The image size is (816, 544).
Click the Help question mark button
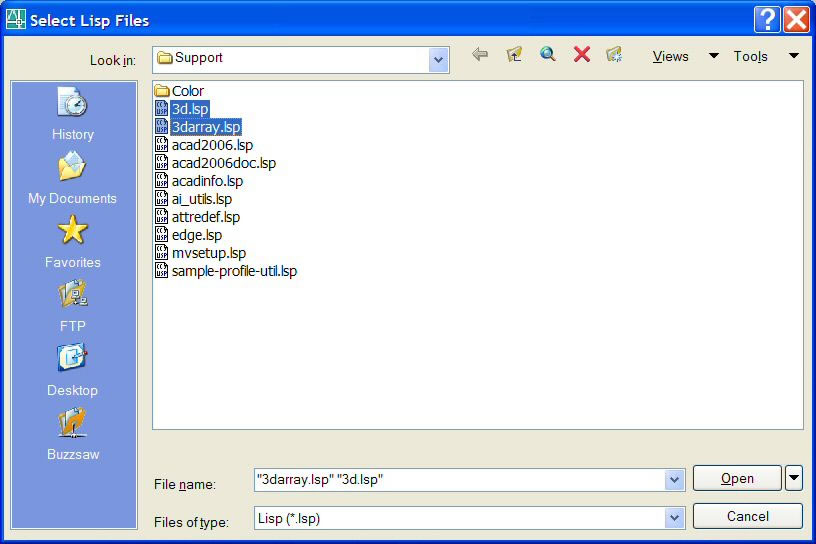767,20
